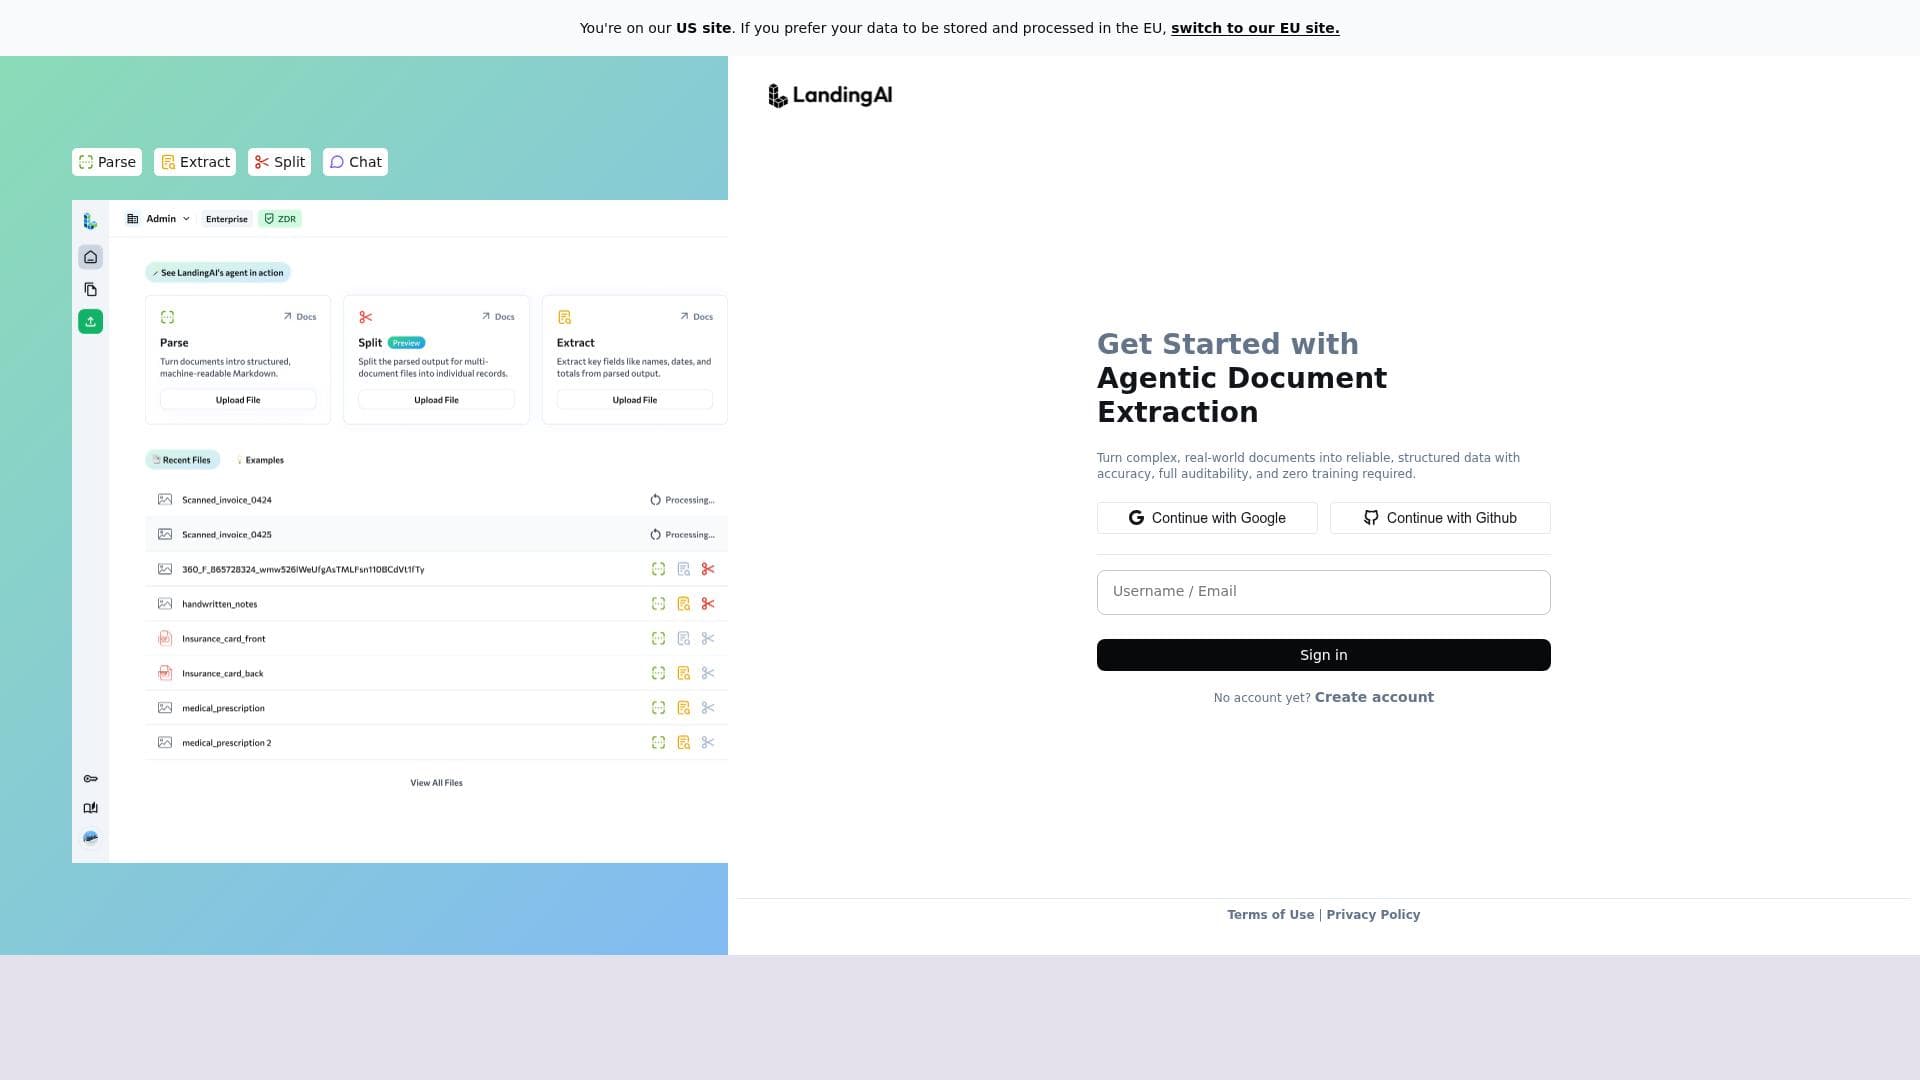Screen dimensions: 1920x1080
Task: Open Docs link on the Extract card
Action: pos(697,317)
